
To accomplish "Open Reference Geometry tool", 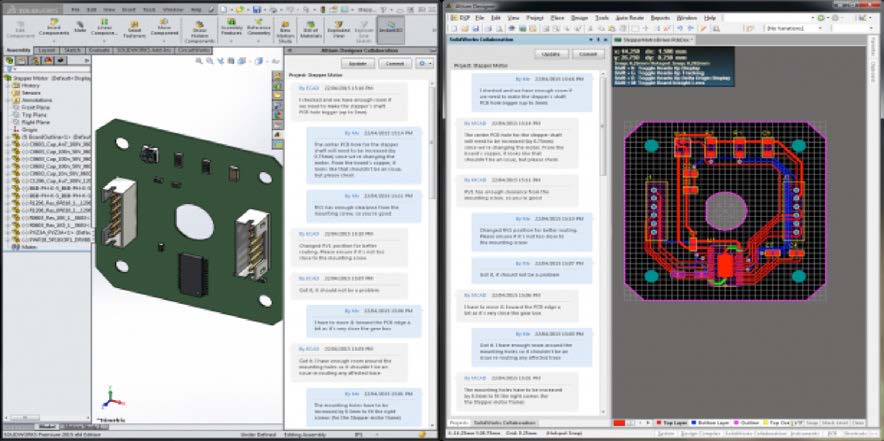I will [x=258, y=29].
